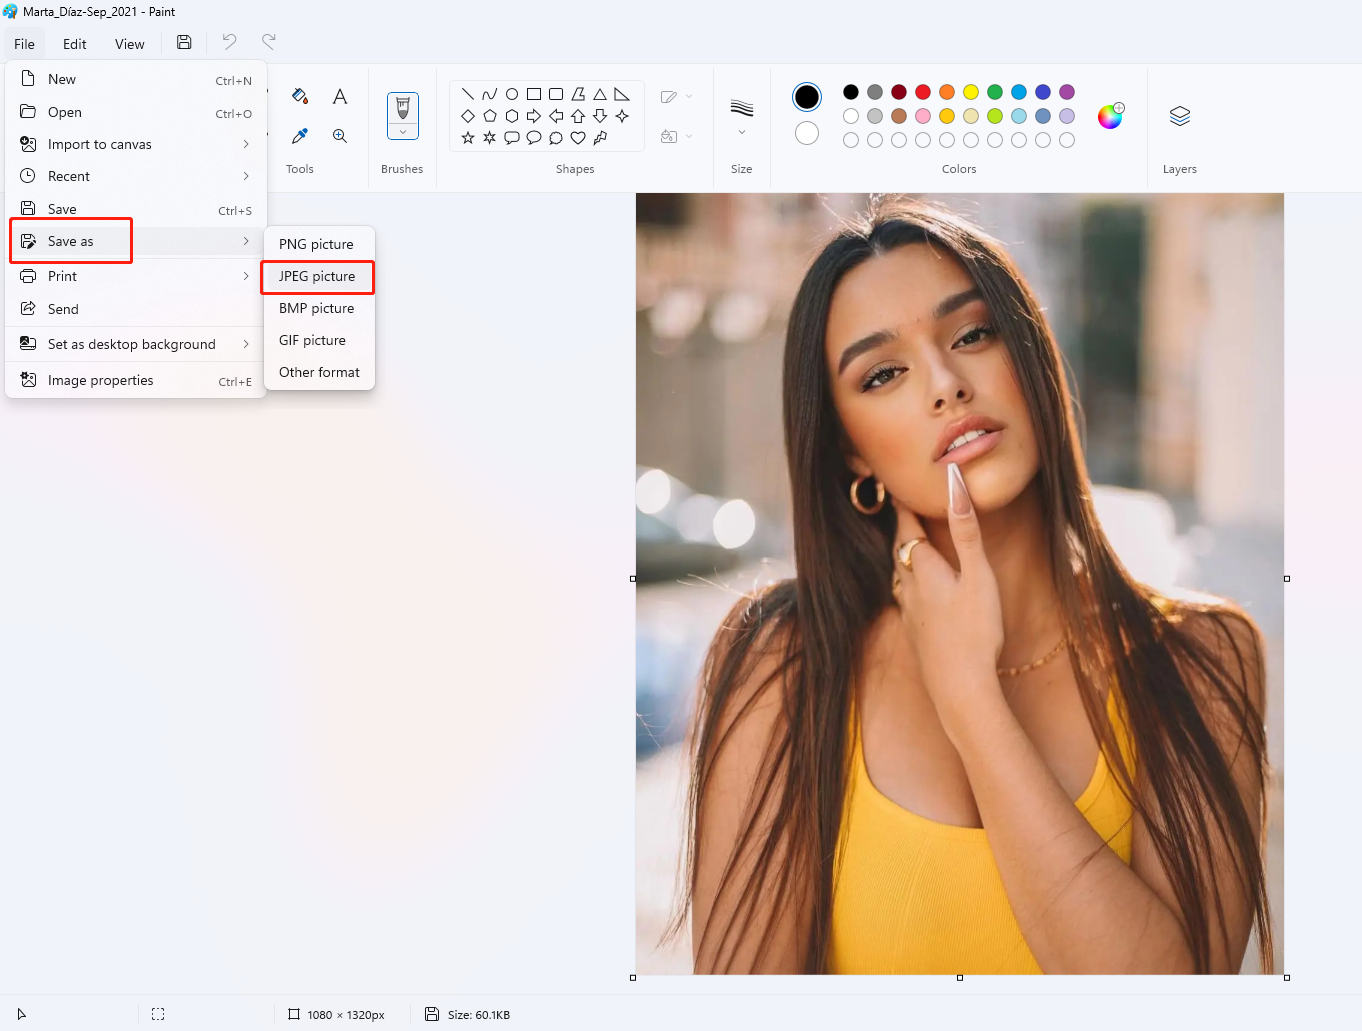Open the Edit menu
Screen dimensions: 1362x1031
click(75, 44)
